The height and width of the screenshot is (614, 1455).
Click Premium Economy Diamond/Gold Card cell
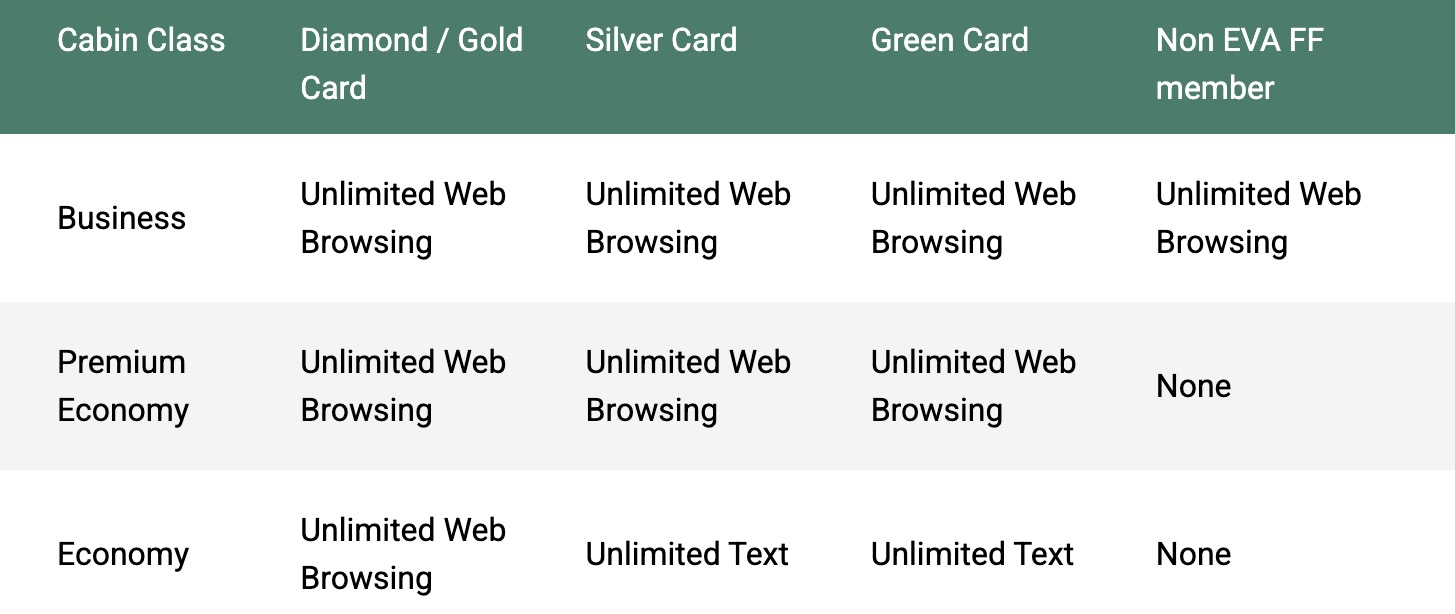tap(403, 386)
